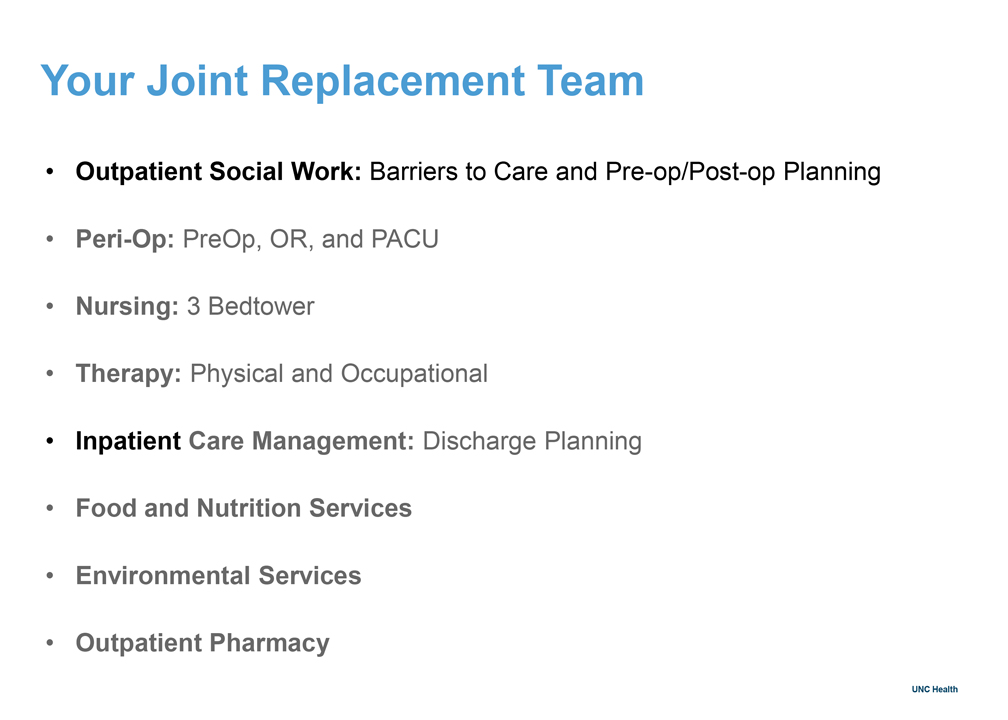This screenshot has width=1008, height=720.
Task: Select 'Food and Nutrition Services' line
Action: pyautogui.click(x=244, y=508)
